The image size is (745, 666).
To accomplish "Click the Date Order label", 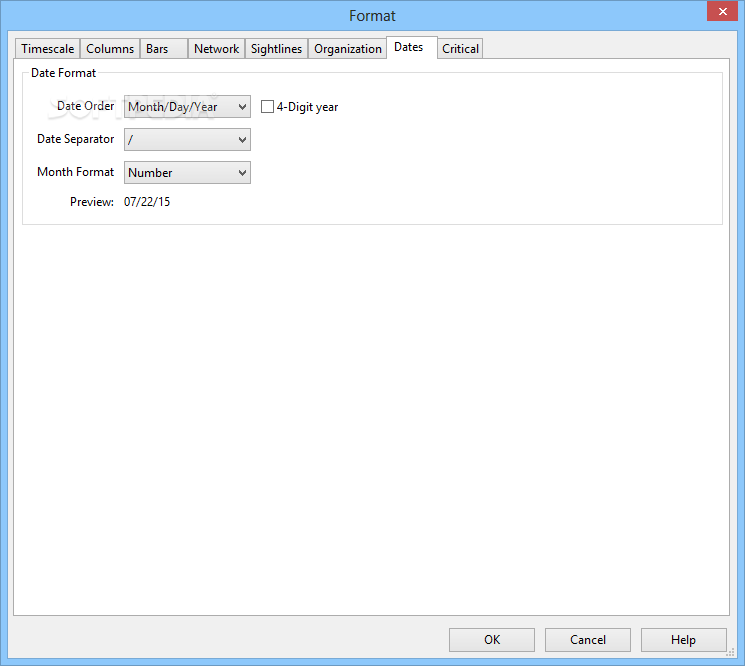I will click(x=86, y=106).
